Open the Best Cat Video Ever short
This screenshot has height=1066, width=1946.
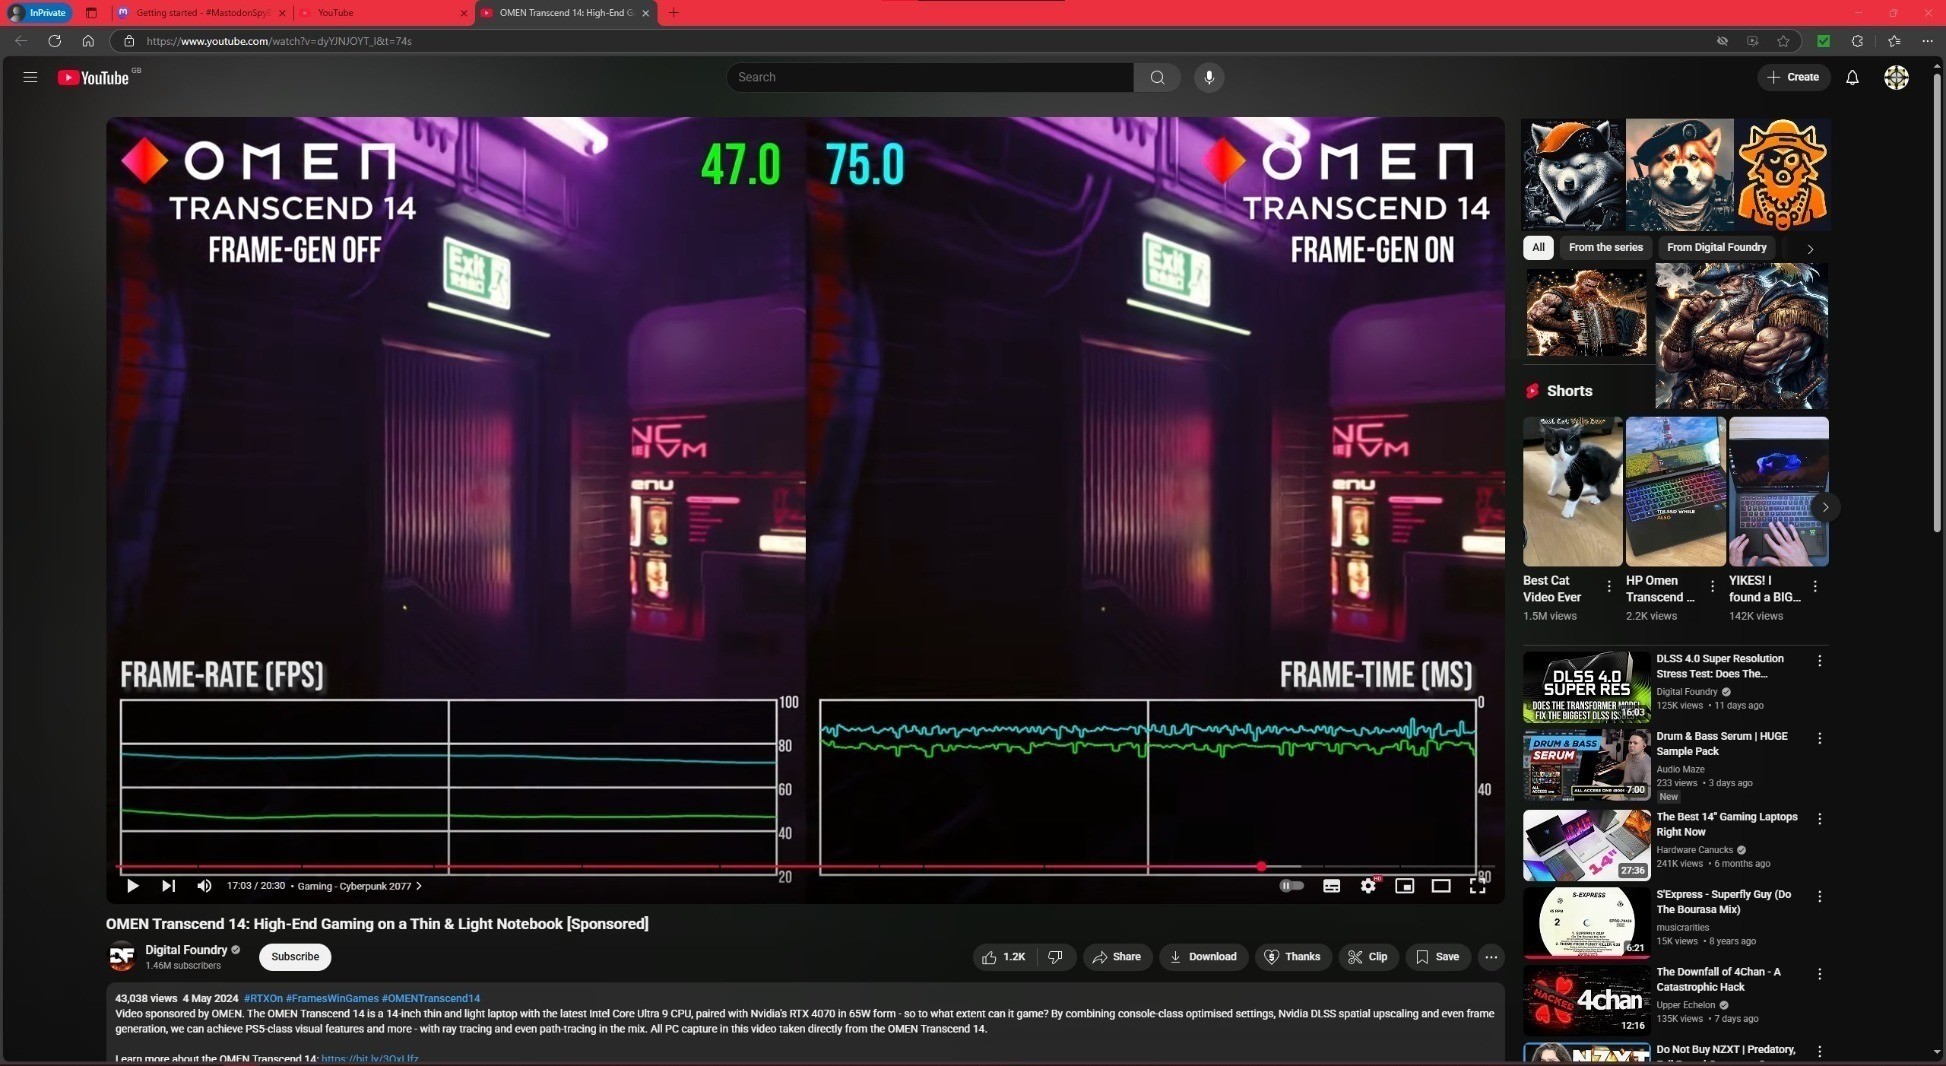click(x=1572, y=492)
